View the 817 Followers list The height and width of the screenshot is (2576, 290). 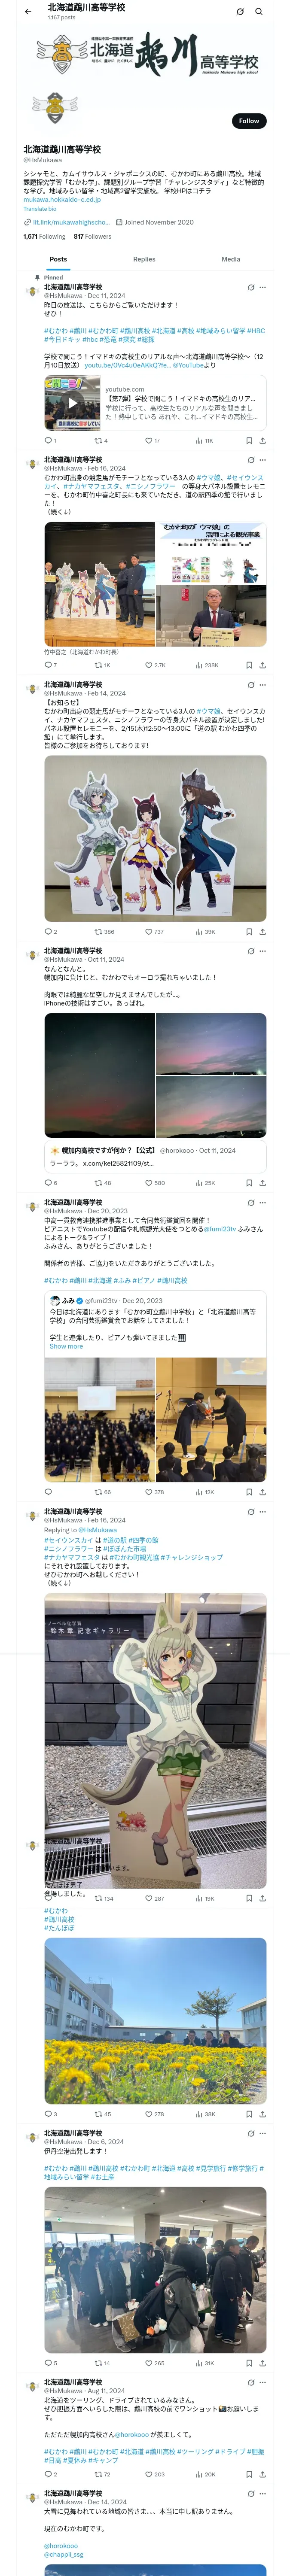tap(92, 237)
